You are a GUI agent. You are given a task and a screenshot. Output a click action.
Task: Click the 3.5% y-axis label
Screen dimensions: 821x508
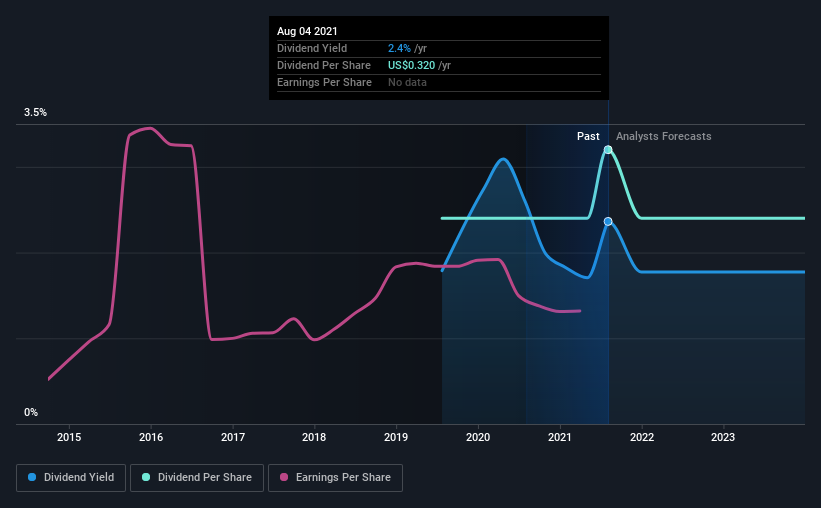tap(35, 113)
